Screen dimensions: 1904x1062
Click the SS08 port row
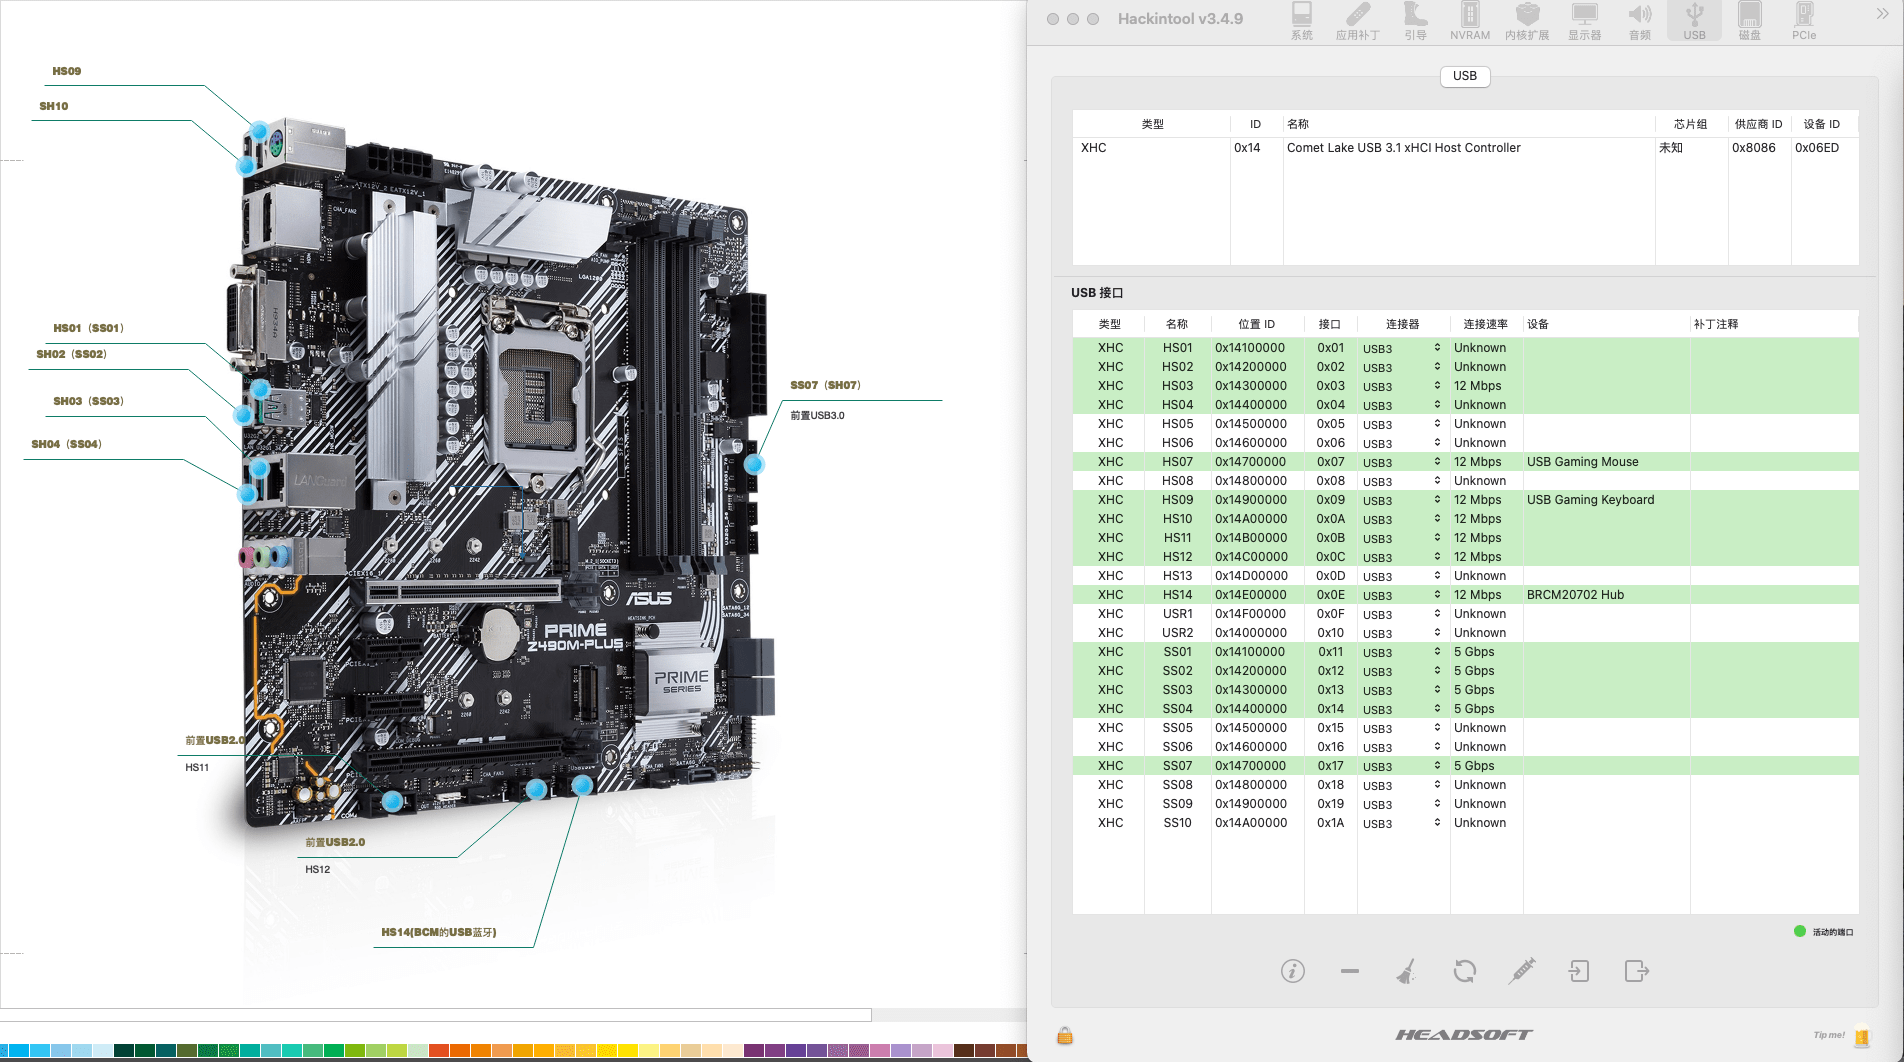coord(1465,785)
